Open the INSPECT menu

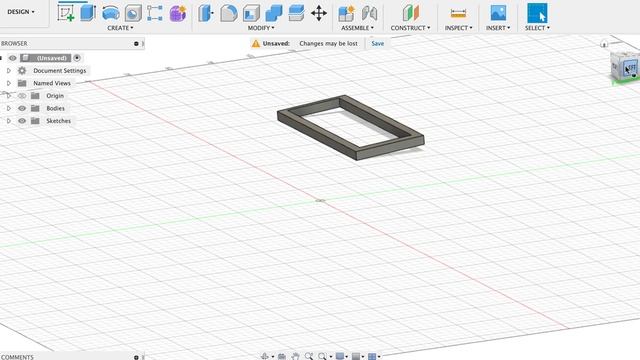pyautogui.click(x=459, y=28)
